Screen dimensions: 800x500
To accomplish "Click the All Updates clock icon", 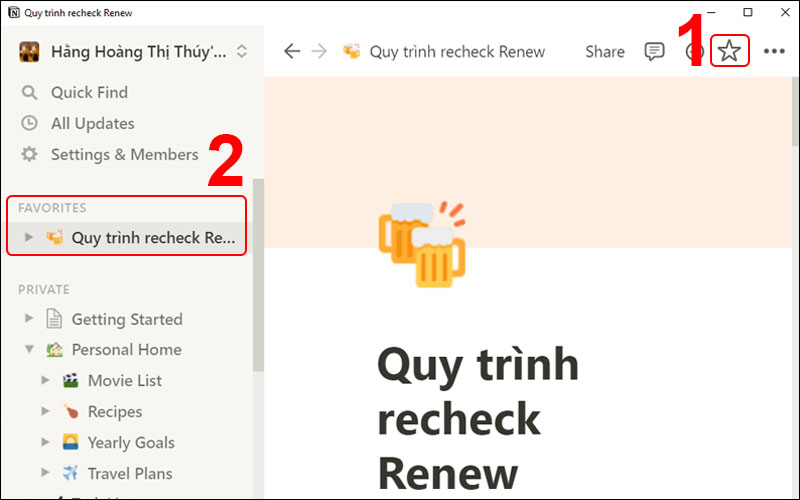I will click(x=29, y=123).
